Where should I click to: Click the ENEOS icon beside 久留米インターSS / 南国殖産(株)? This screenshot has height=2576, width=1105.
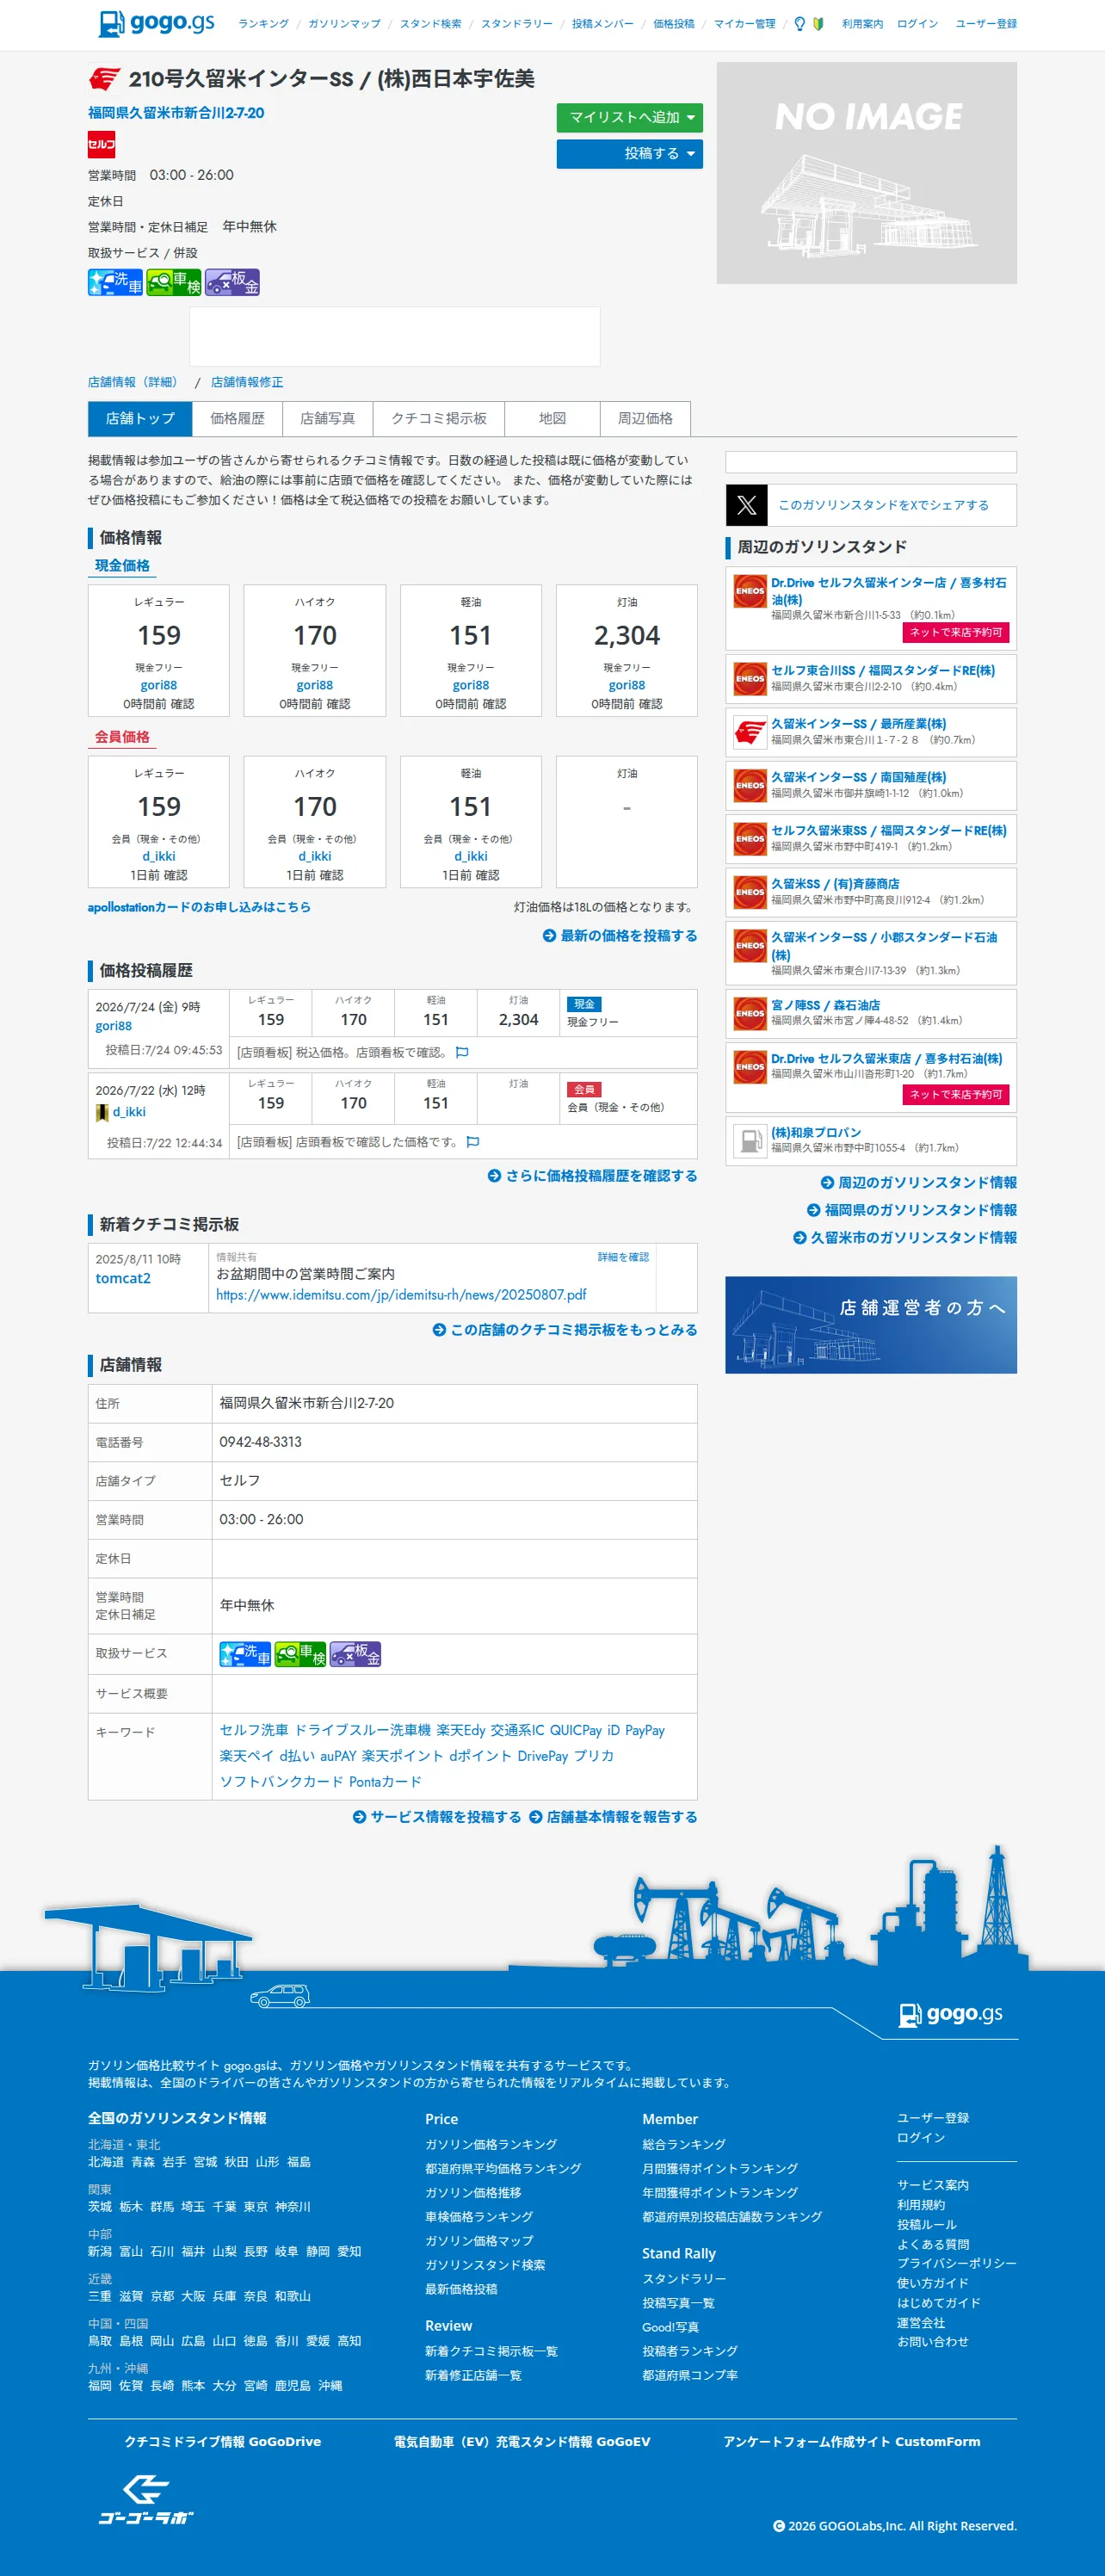point(750,786)
